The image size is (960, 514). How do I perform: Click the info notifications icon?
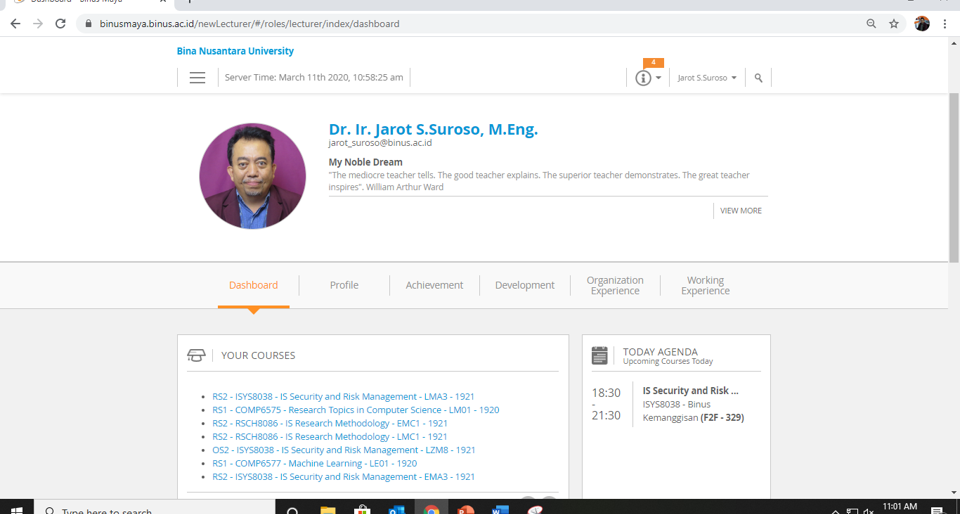[643, 78]
